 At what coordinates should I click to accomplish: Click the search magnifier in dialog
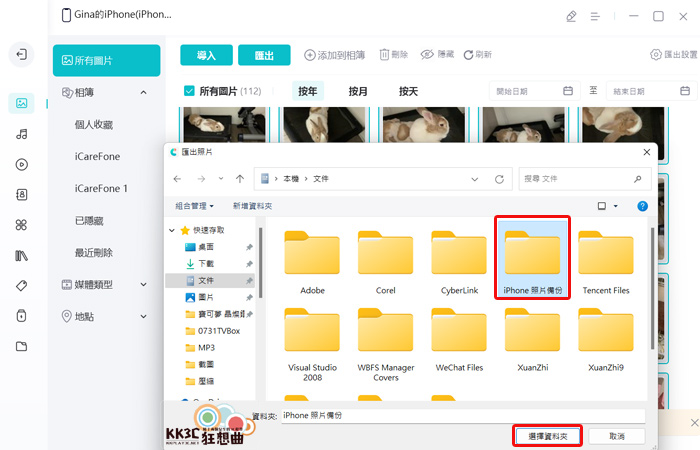[638, 179]
